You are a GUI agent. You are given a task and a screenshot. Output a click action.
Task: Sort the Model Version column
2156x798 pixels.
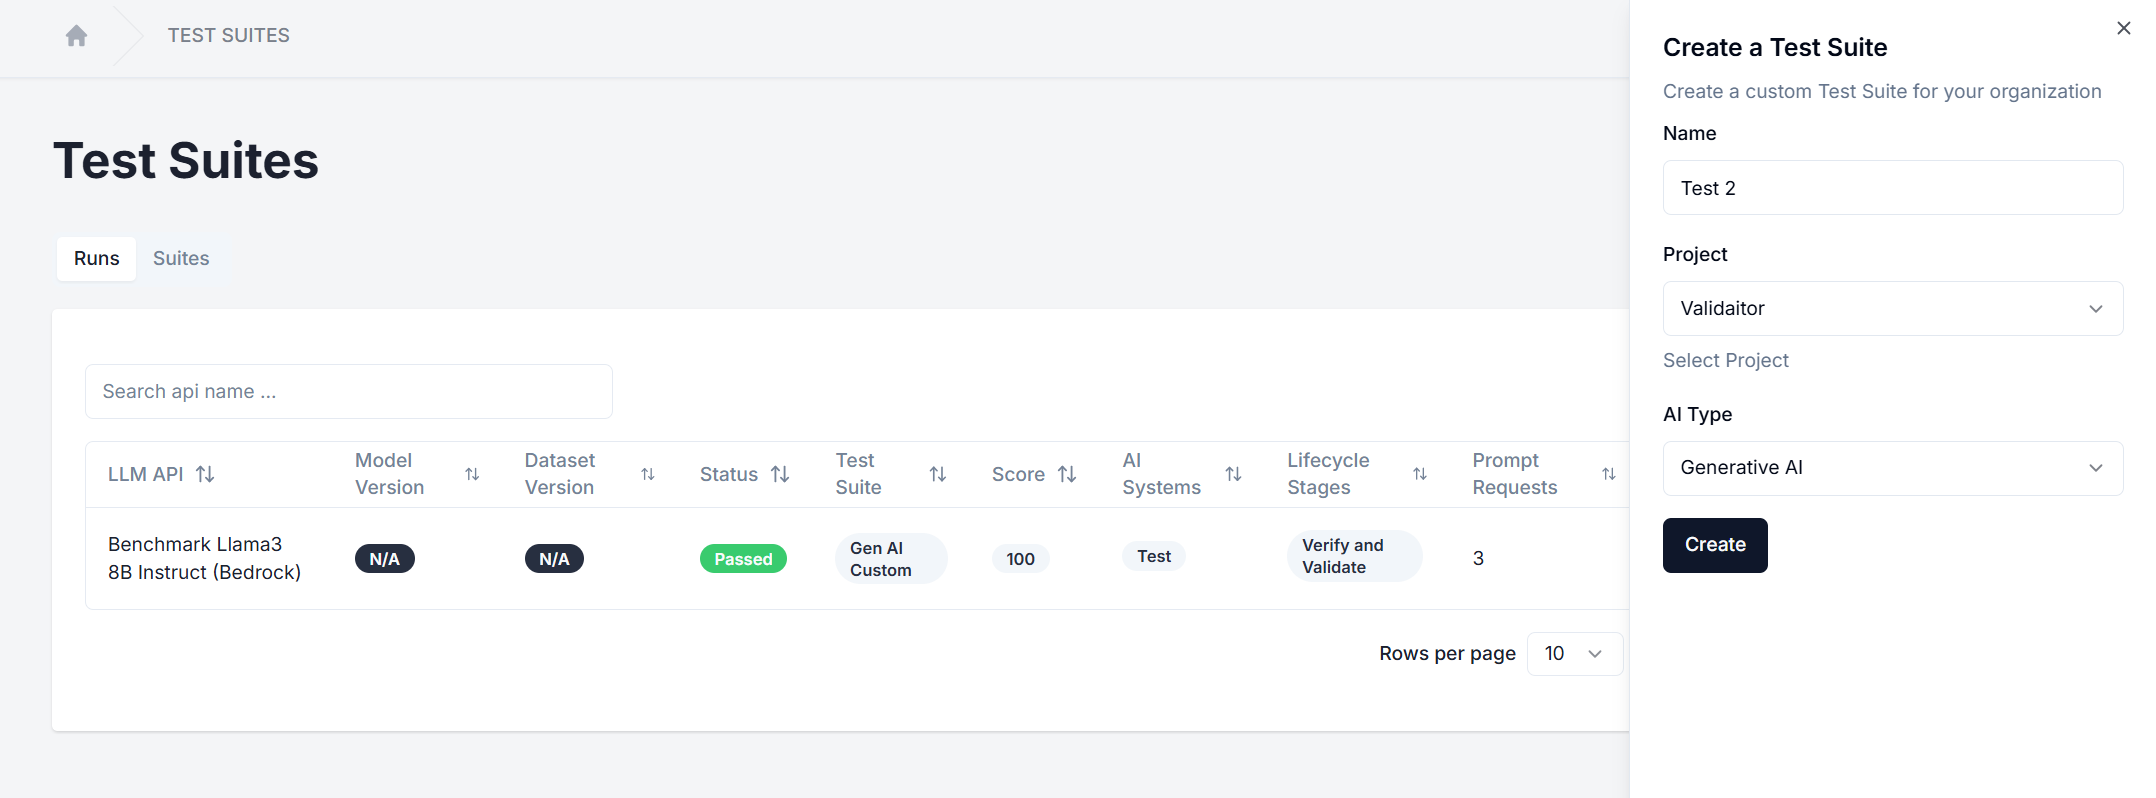(471, 474)
